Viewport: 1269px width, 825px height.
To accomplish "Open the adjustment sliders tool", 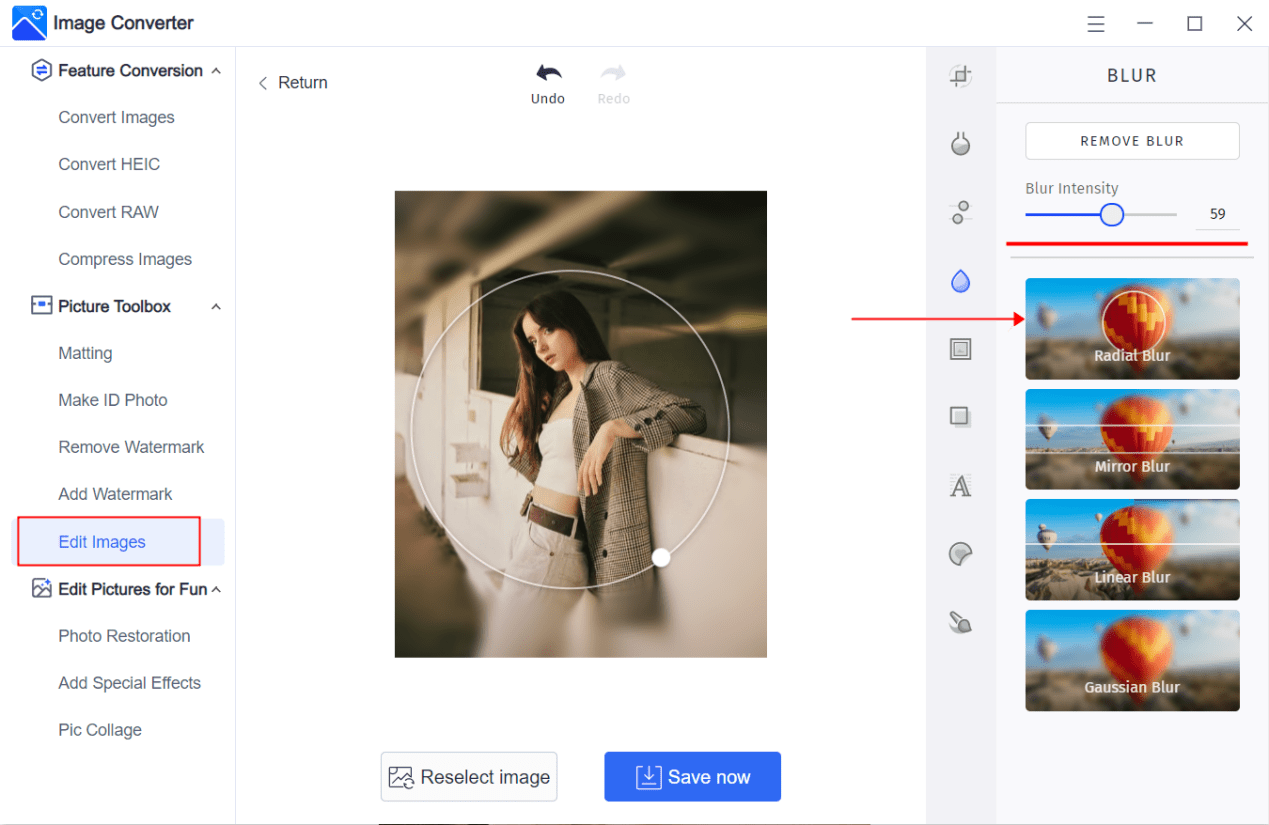I will [960, 212].
